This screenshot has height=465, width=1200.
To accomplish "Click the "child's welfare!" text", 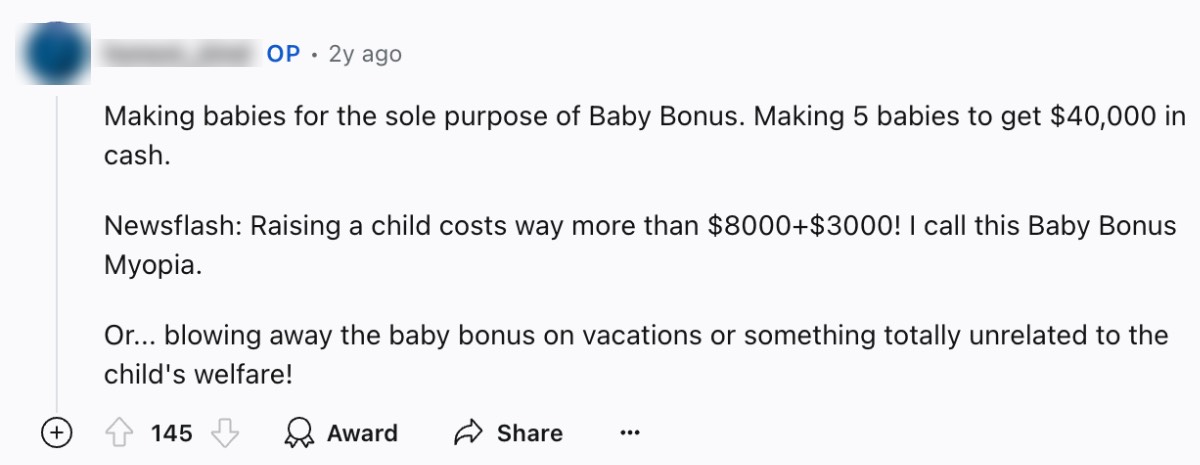I will (202, 374).
